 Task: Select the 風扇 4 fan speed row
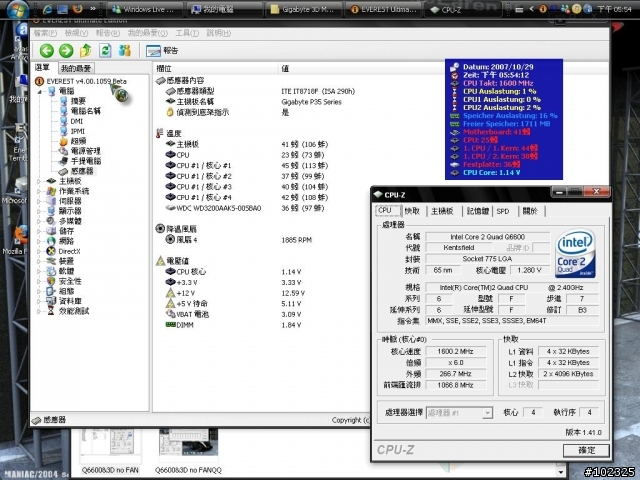[x=239, y=240]
